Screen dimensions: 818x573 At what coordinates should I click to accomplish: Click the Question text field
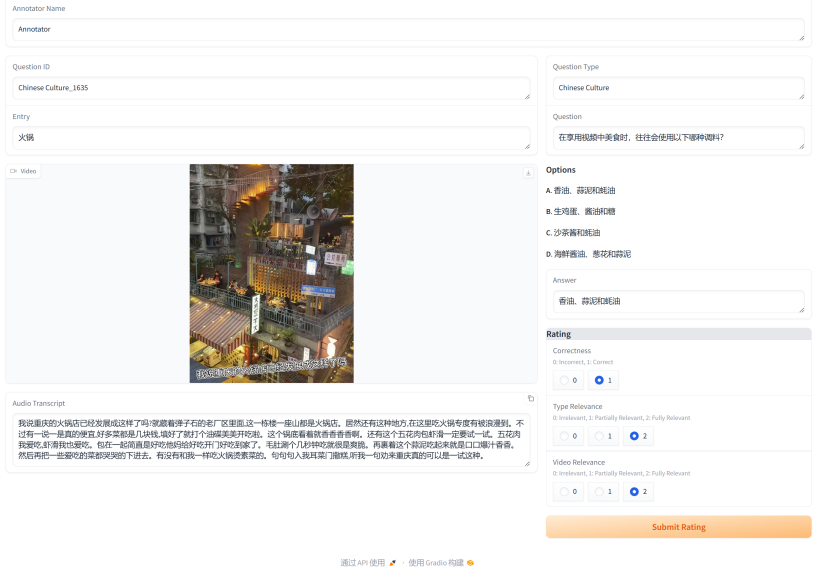pyautogui.click(x=679, y=138)
